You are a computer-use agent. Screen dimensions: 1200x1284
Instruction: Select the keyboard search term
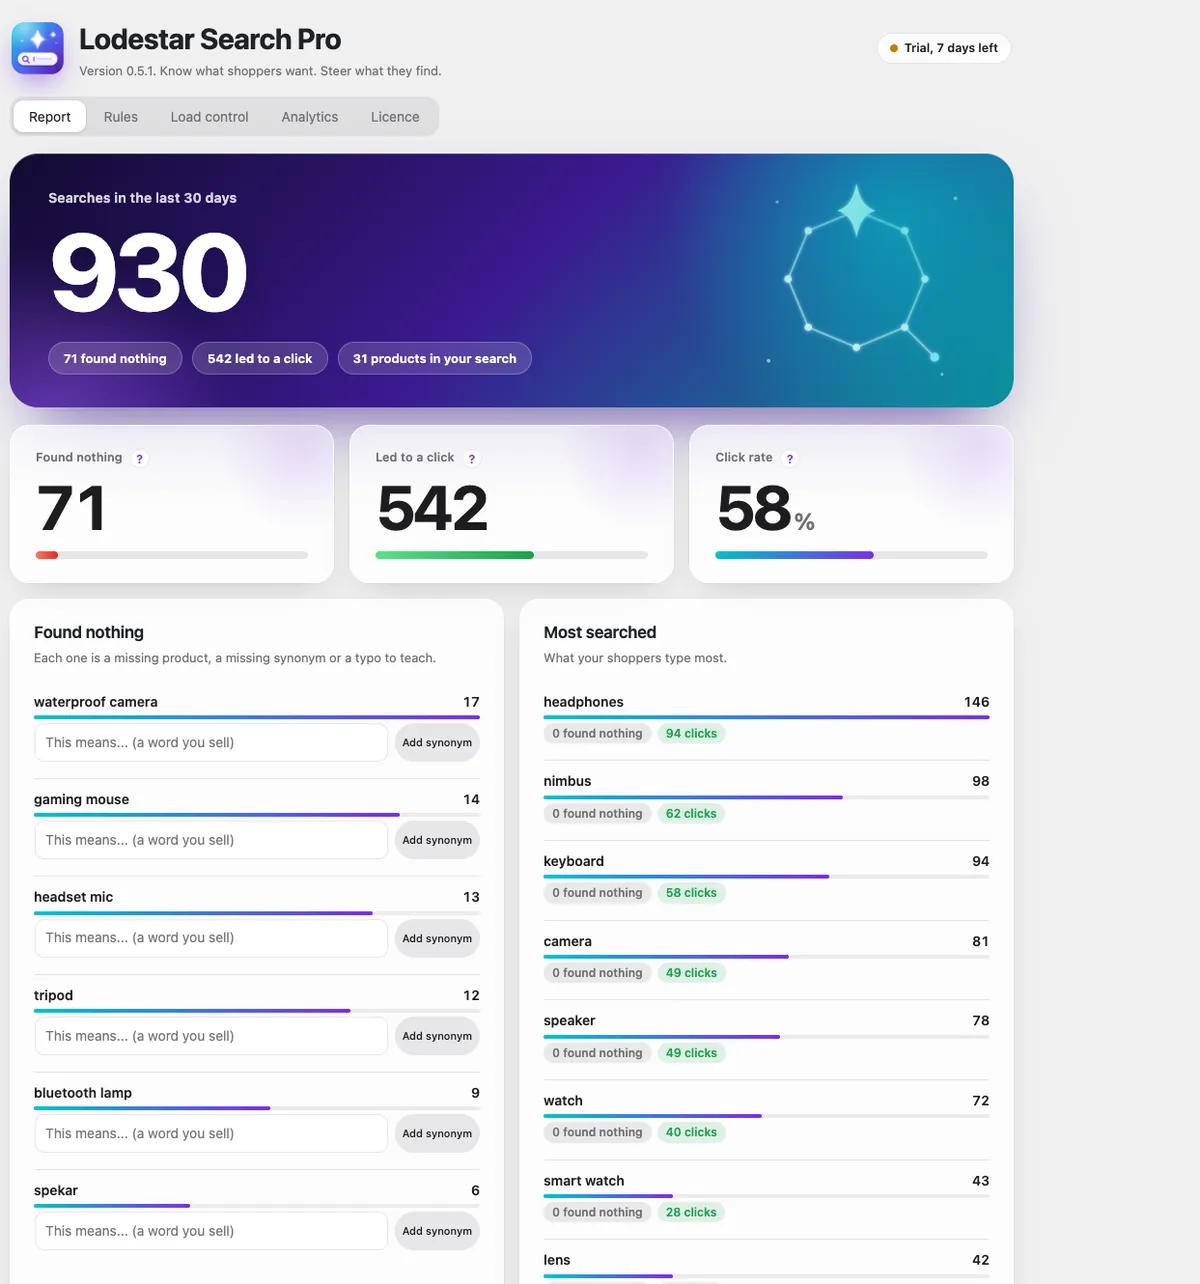pos(573,861)
